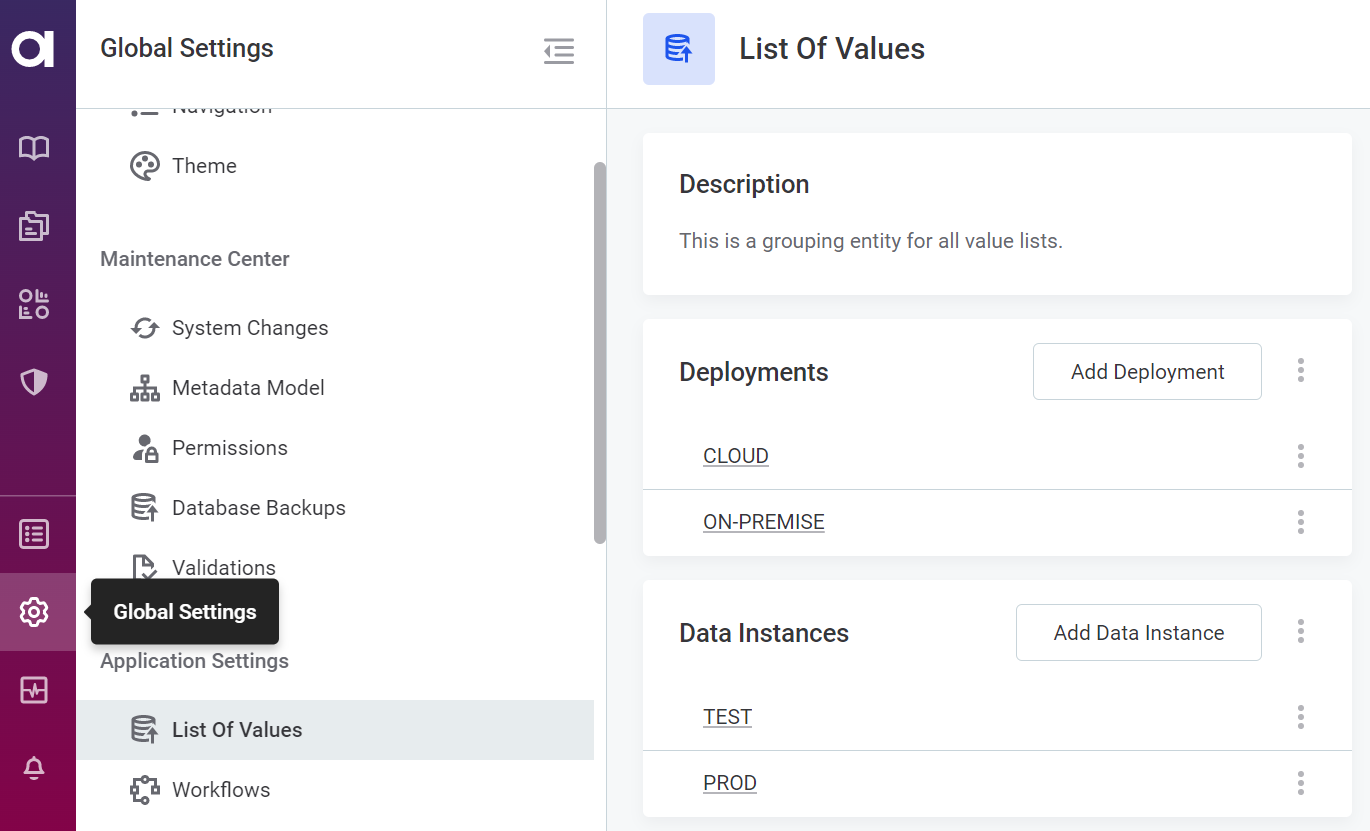Open the Data Instances section kebab menu
Image resolution: width=1370 pixels, height=831 pixels.
[1300, 632]
